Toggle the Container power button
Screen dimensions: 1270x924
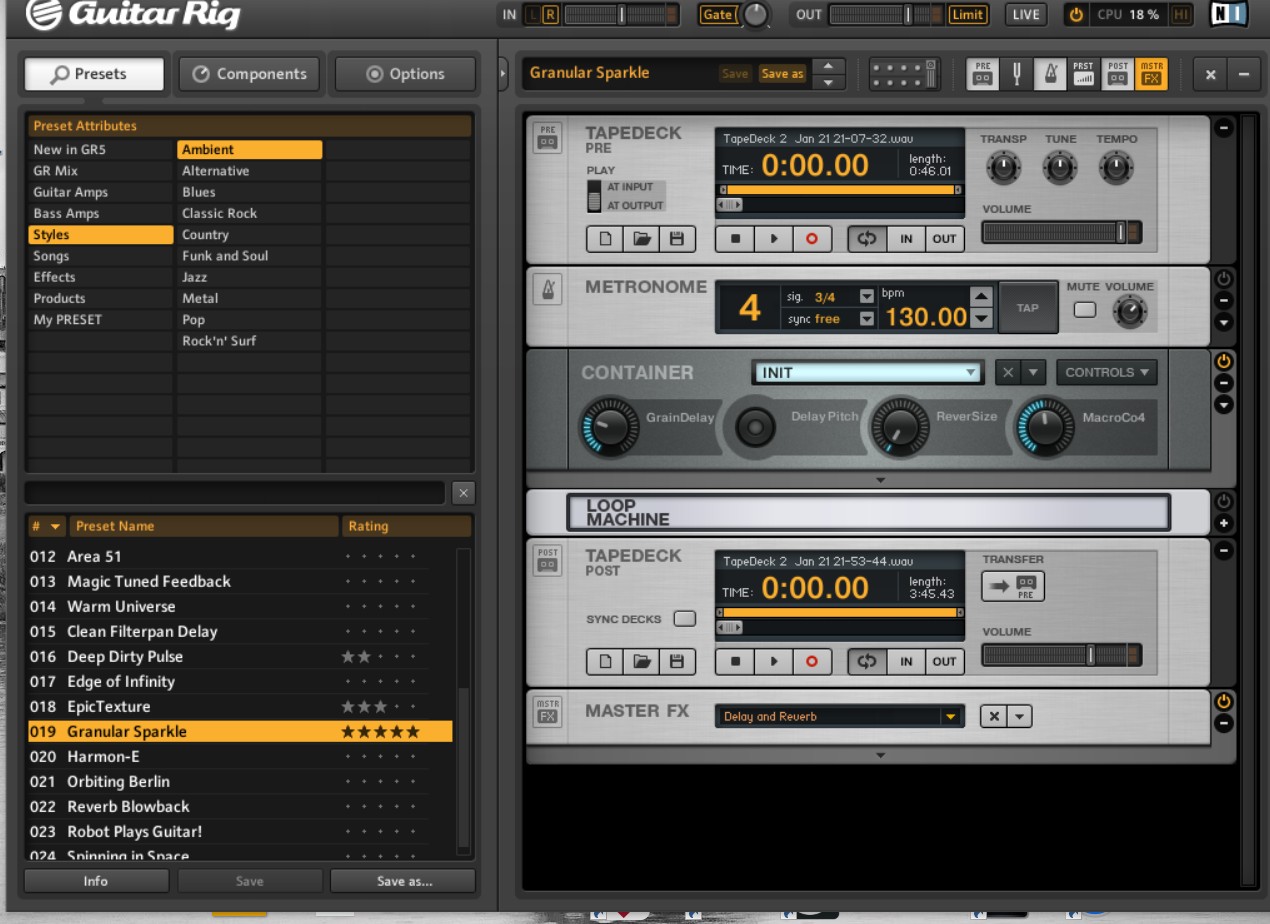click(1224, 360)
